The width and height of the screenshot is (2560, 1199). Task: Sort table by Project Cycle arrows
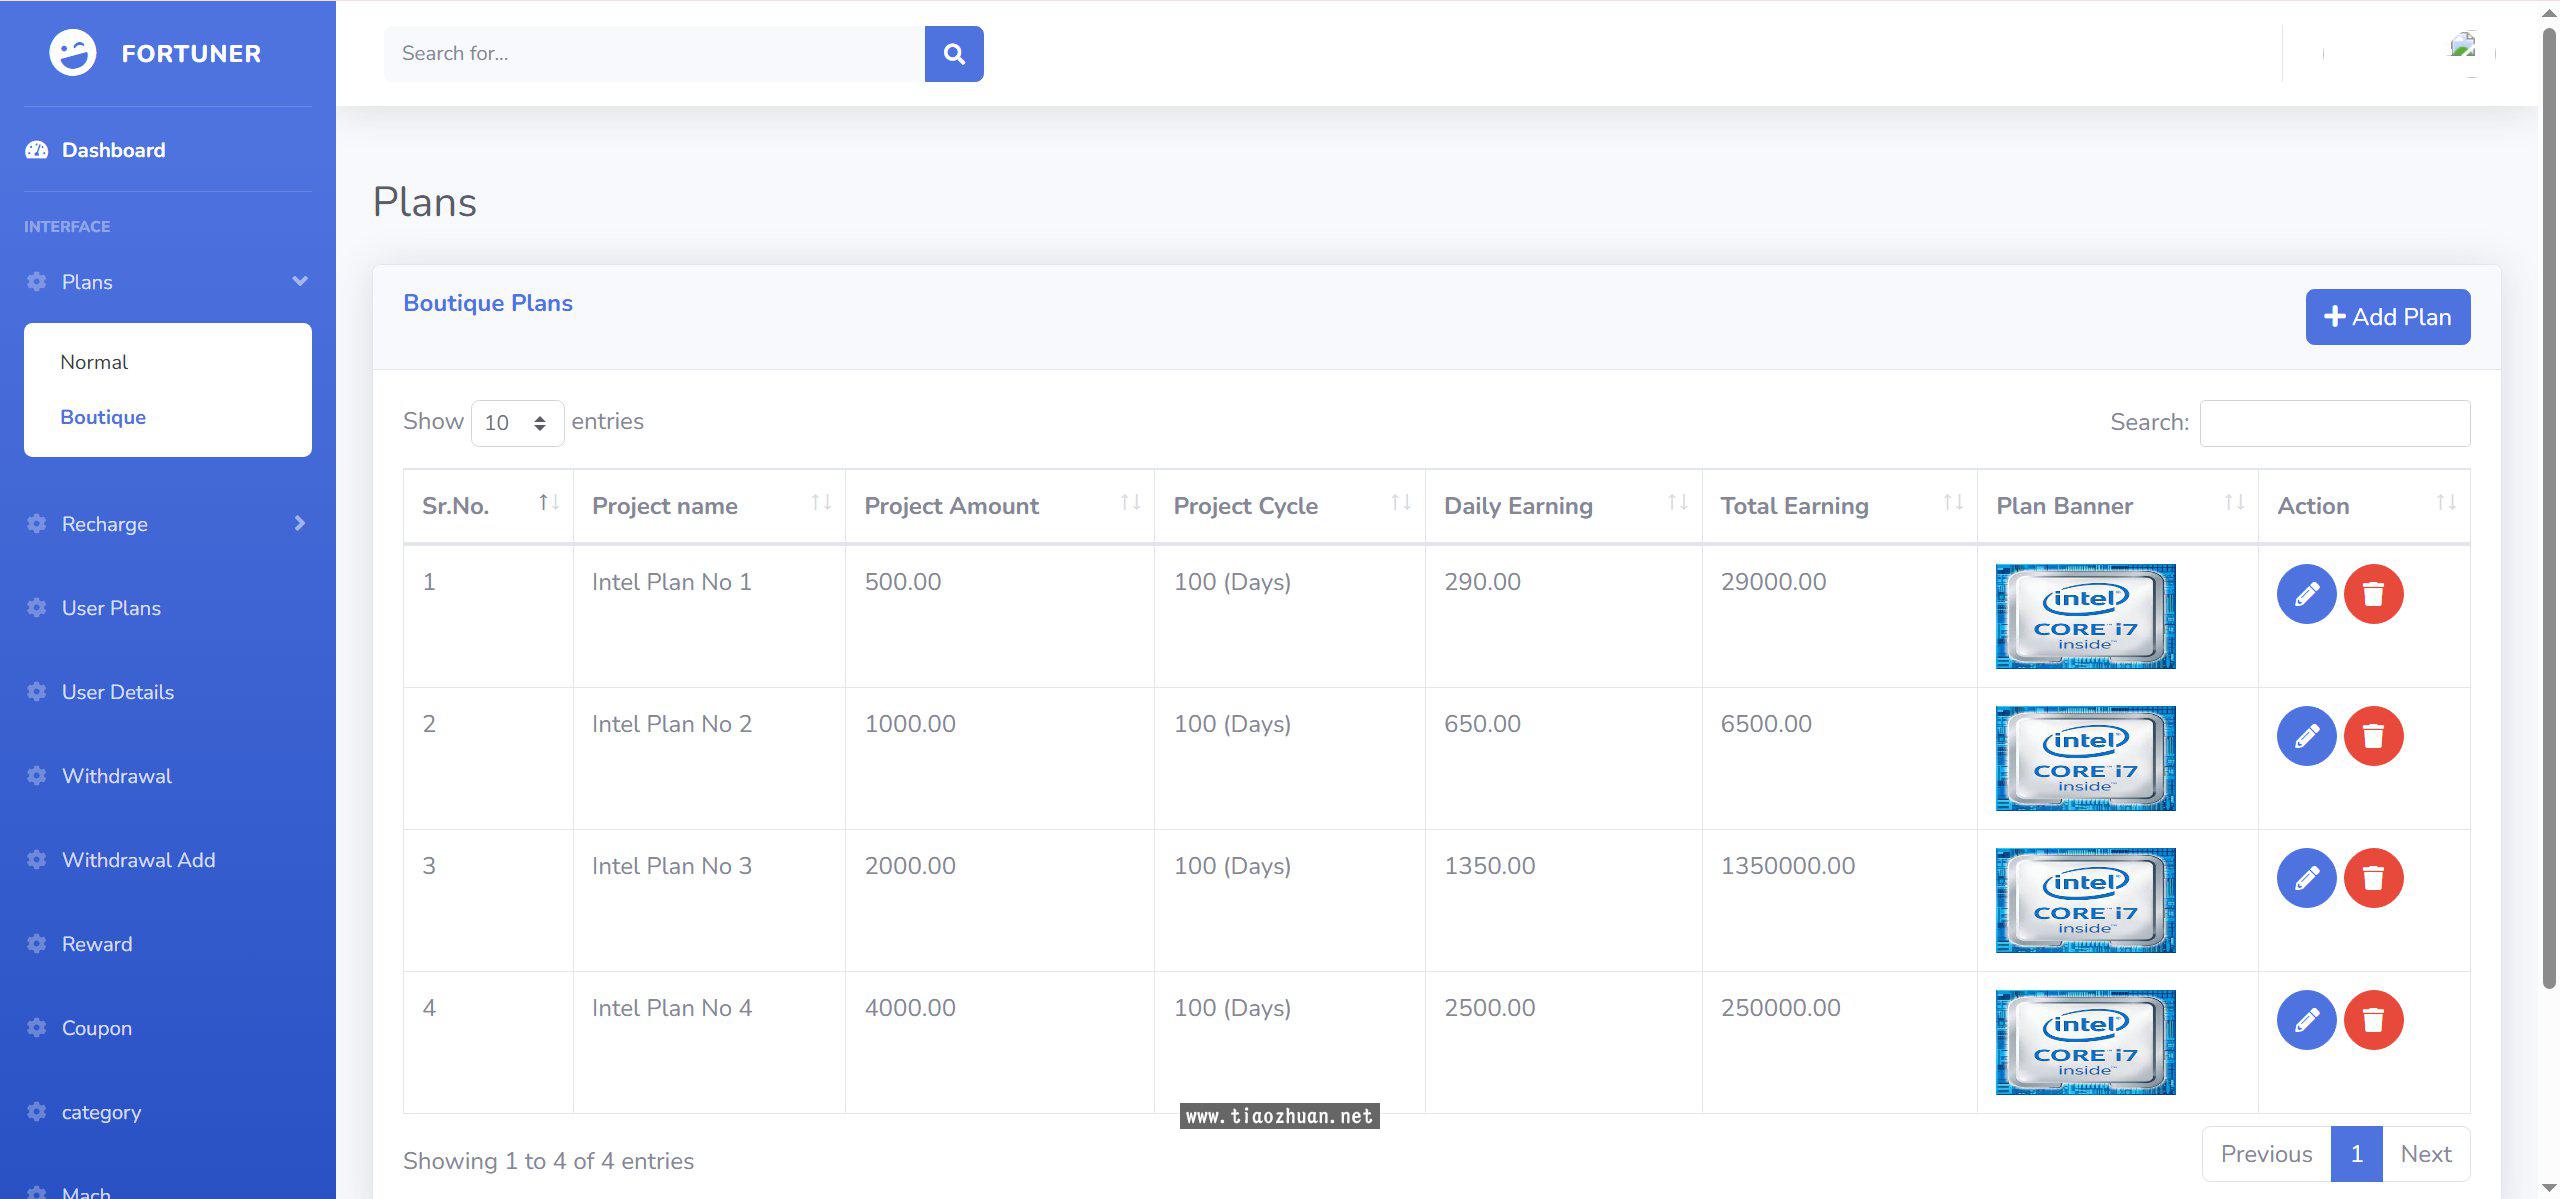(1401, 503)
